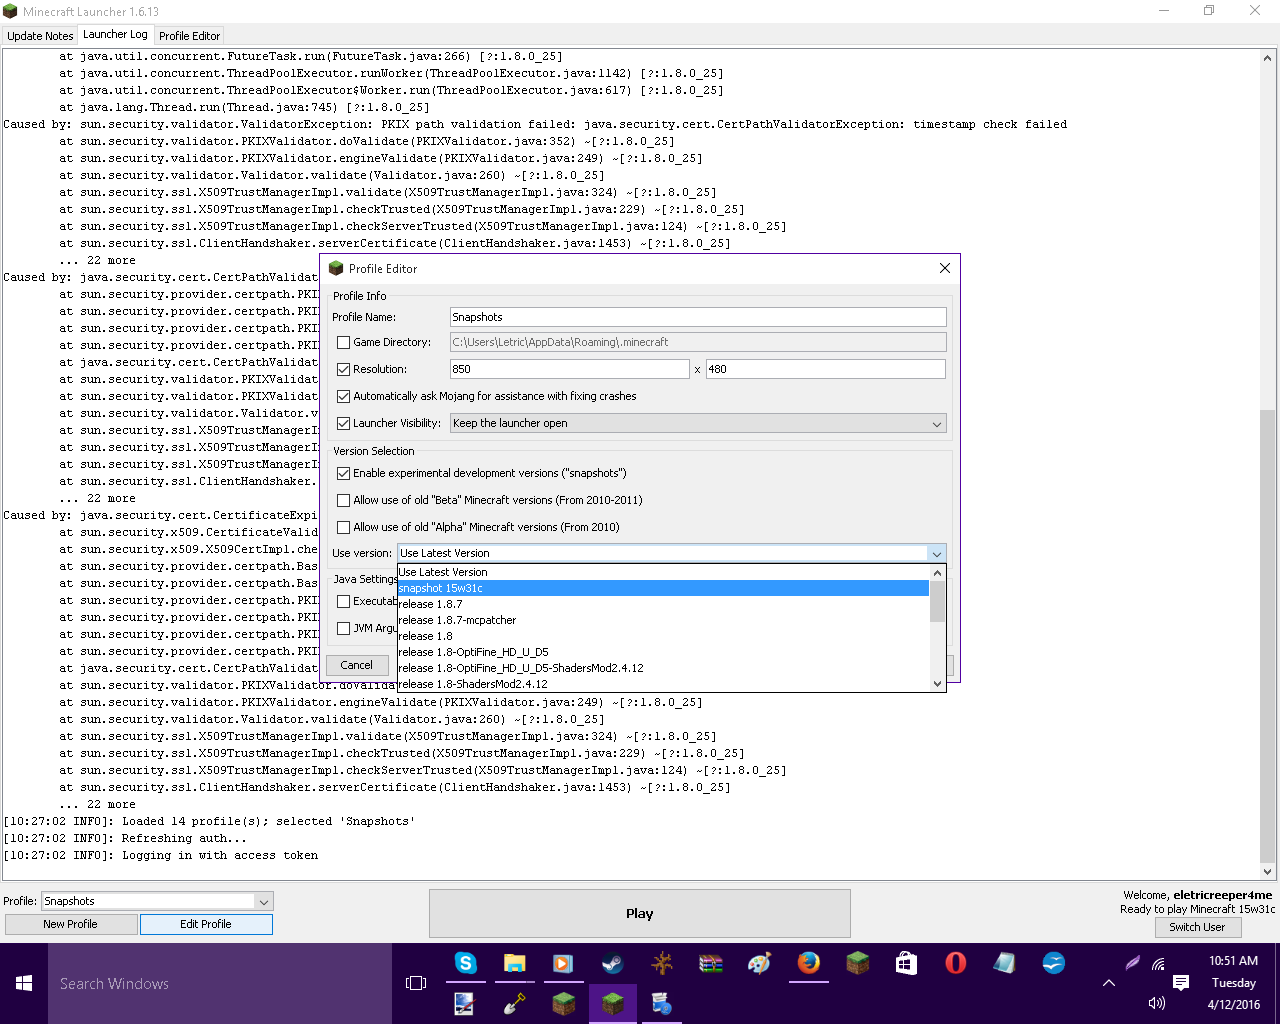Click the version list scrollbar down arrow
The image size is (1280, 1024).
coord(937,684)
